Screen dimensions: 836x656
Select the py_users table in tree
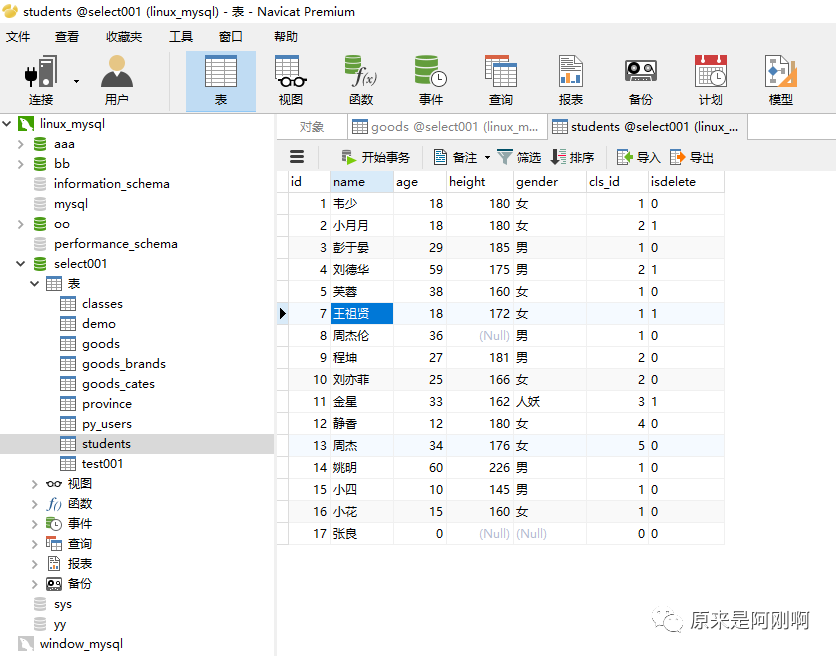[107, 424]
